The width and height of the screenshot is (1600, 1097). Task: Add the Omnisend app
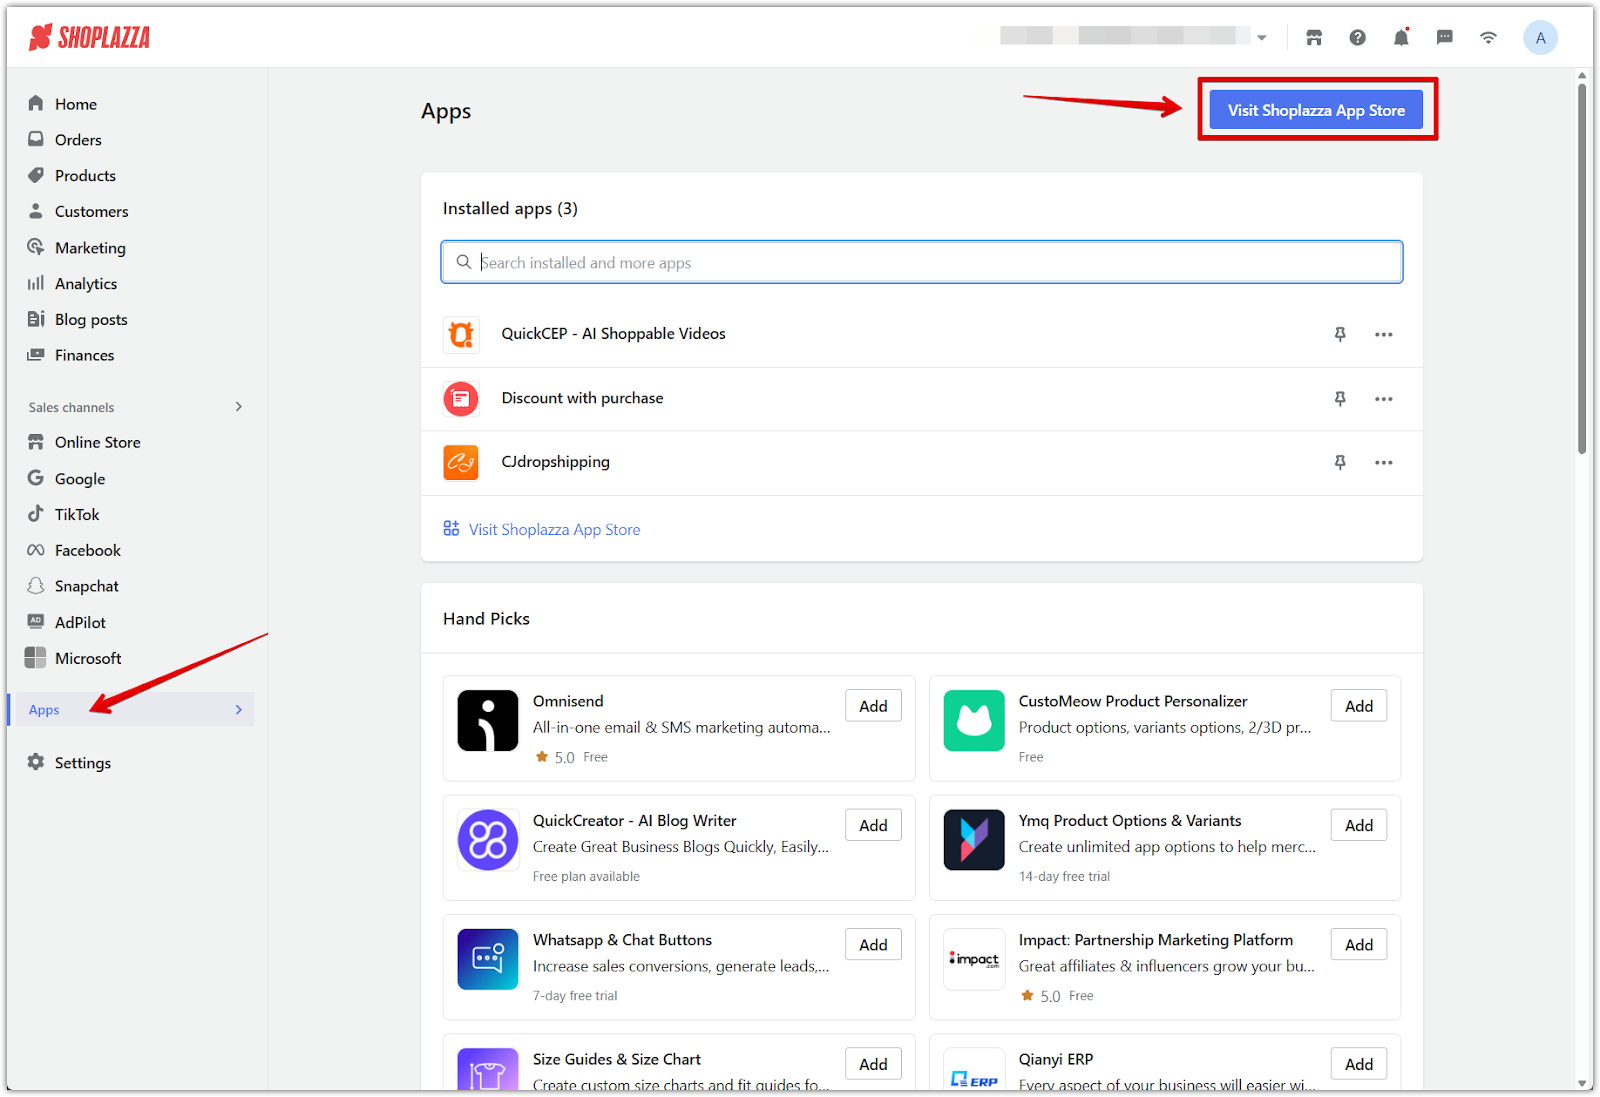pos(873,706)
